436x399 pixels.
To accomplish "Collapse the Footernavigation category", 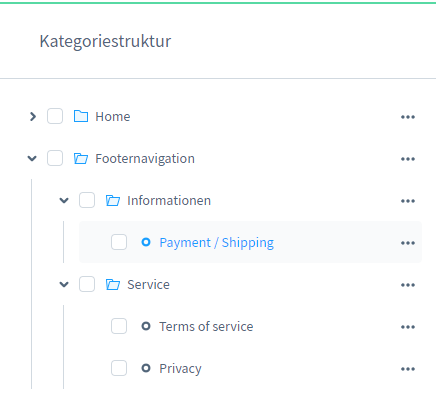I will point(32,158).
